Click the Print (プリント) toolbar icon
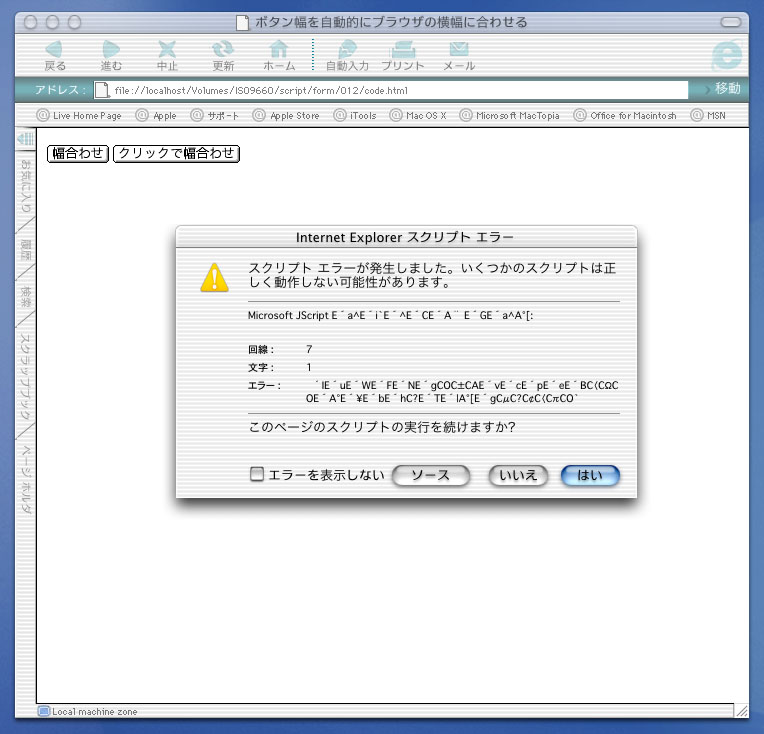This screenshot has height=734, width=764. pyautogui.click(x=403, y=55)
